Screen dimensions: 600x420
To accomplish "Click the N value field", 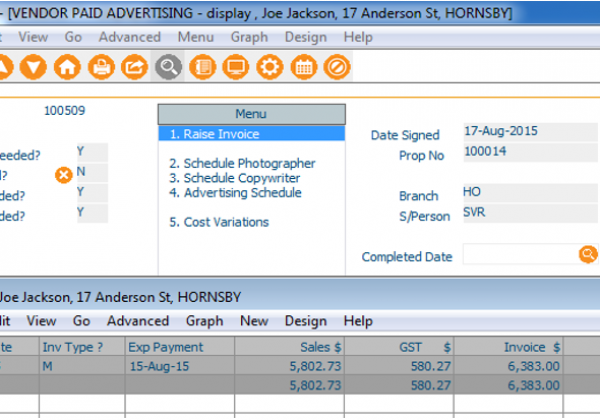I will pos(92,172).
